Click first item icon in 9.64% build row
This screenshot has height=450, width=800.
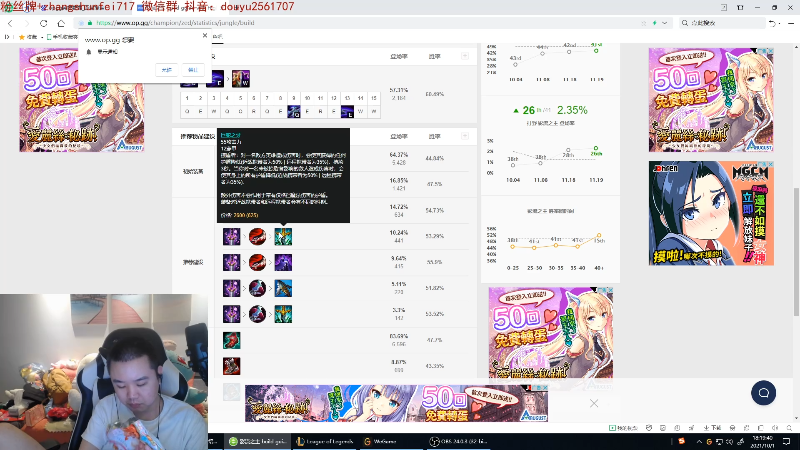coord(231,262)
